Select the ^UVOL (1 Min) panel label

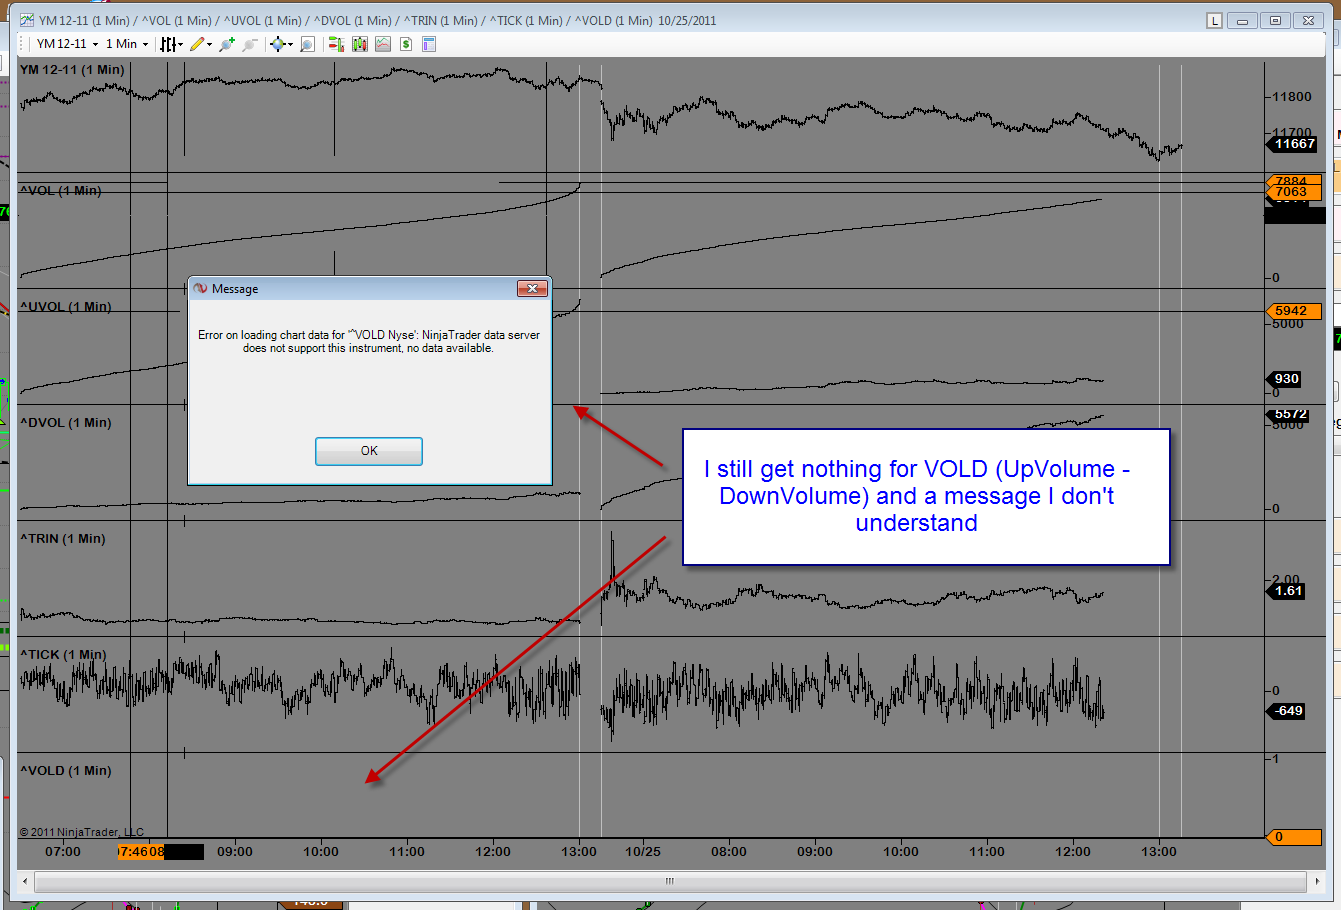tap(66, 307)
